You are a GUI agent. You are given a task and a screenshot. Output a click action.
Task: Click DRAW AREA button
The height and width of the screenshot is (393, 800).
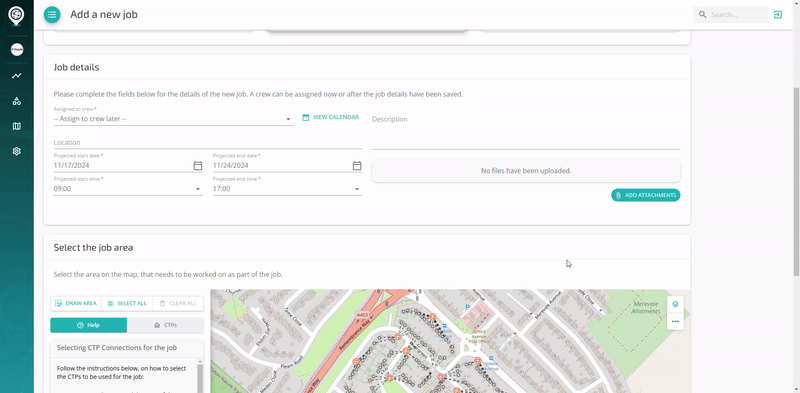(76, 303)
